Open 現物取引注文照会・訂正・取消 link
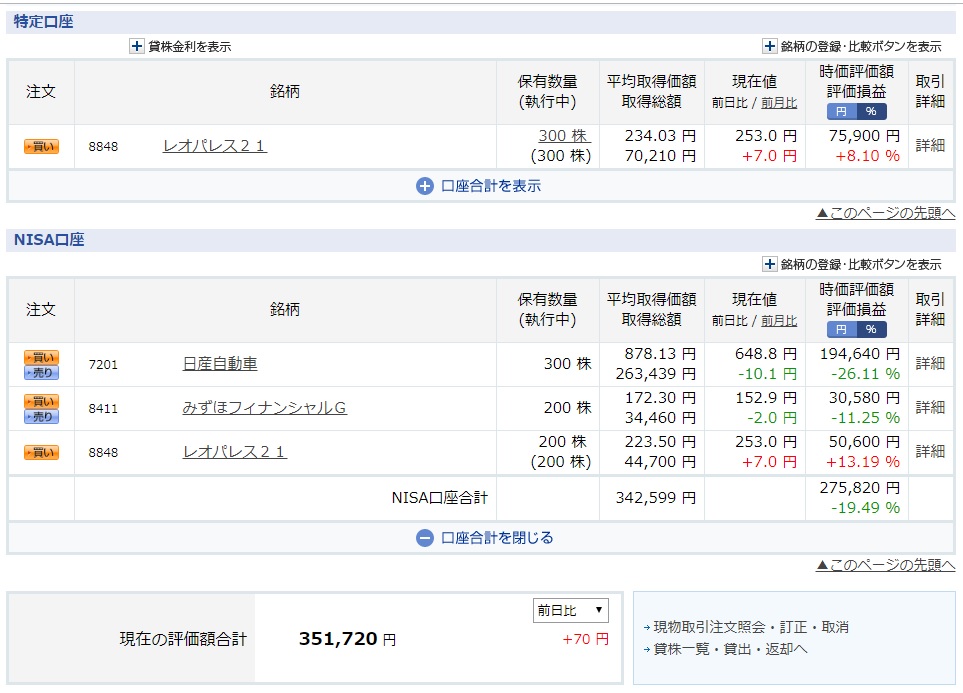 (x=751, y=627)
